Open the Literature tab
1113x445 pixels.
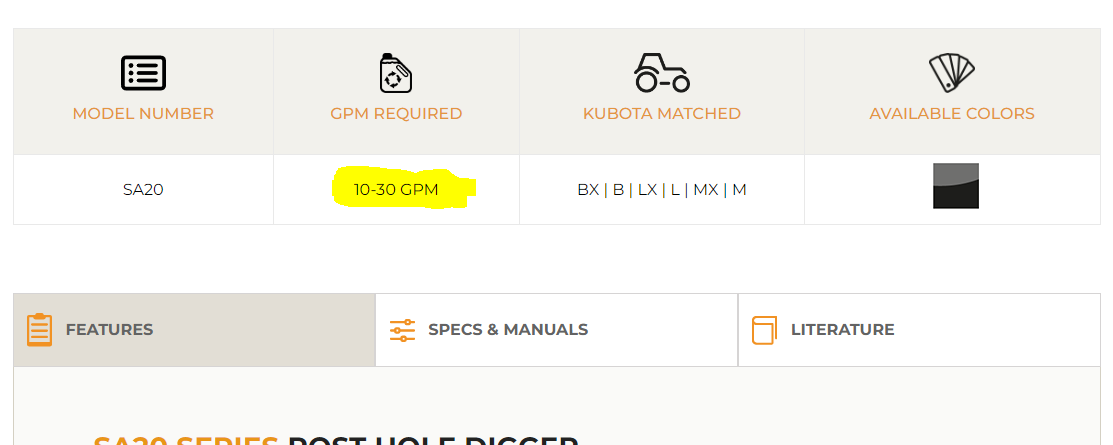(842, 330)
